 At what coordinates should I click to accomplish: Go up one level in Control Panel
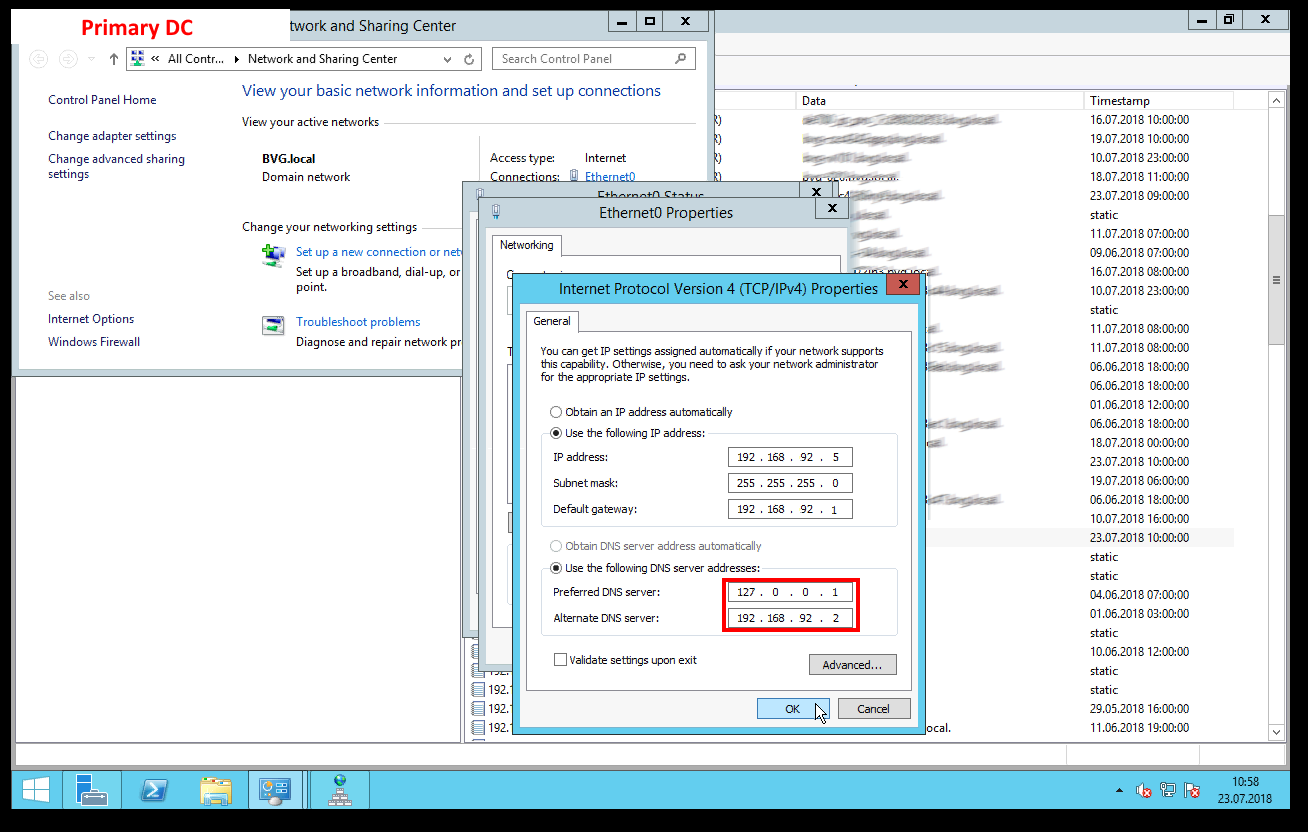(114, 59)
